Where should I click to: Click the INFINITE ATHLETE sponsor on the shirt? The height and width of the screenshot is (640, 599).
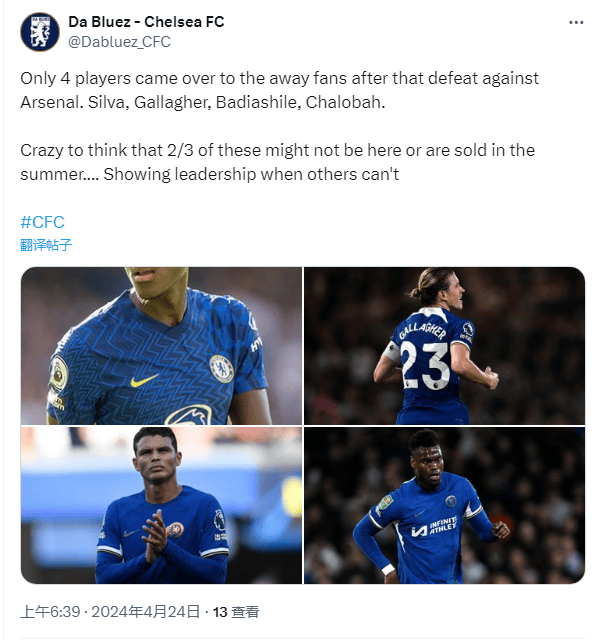pos(435,527)
